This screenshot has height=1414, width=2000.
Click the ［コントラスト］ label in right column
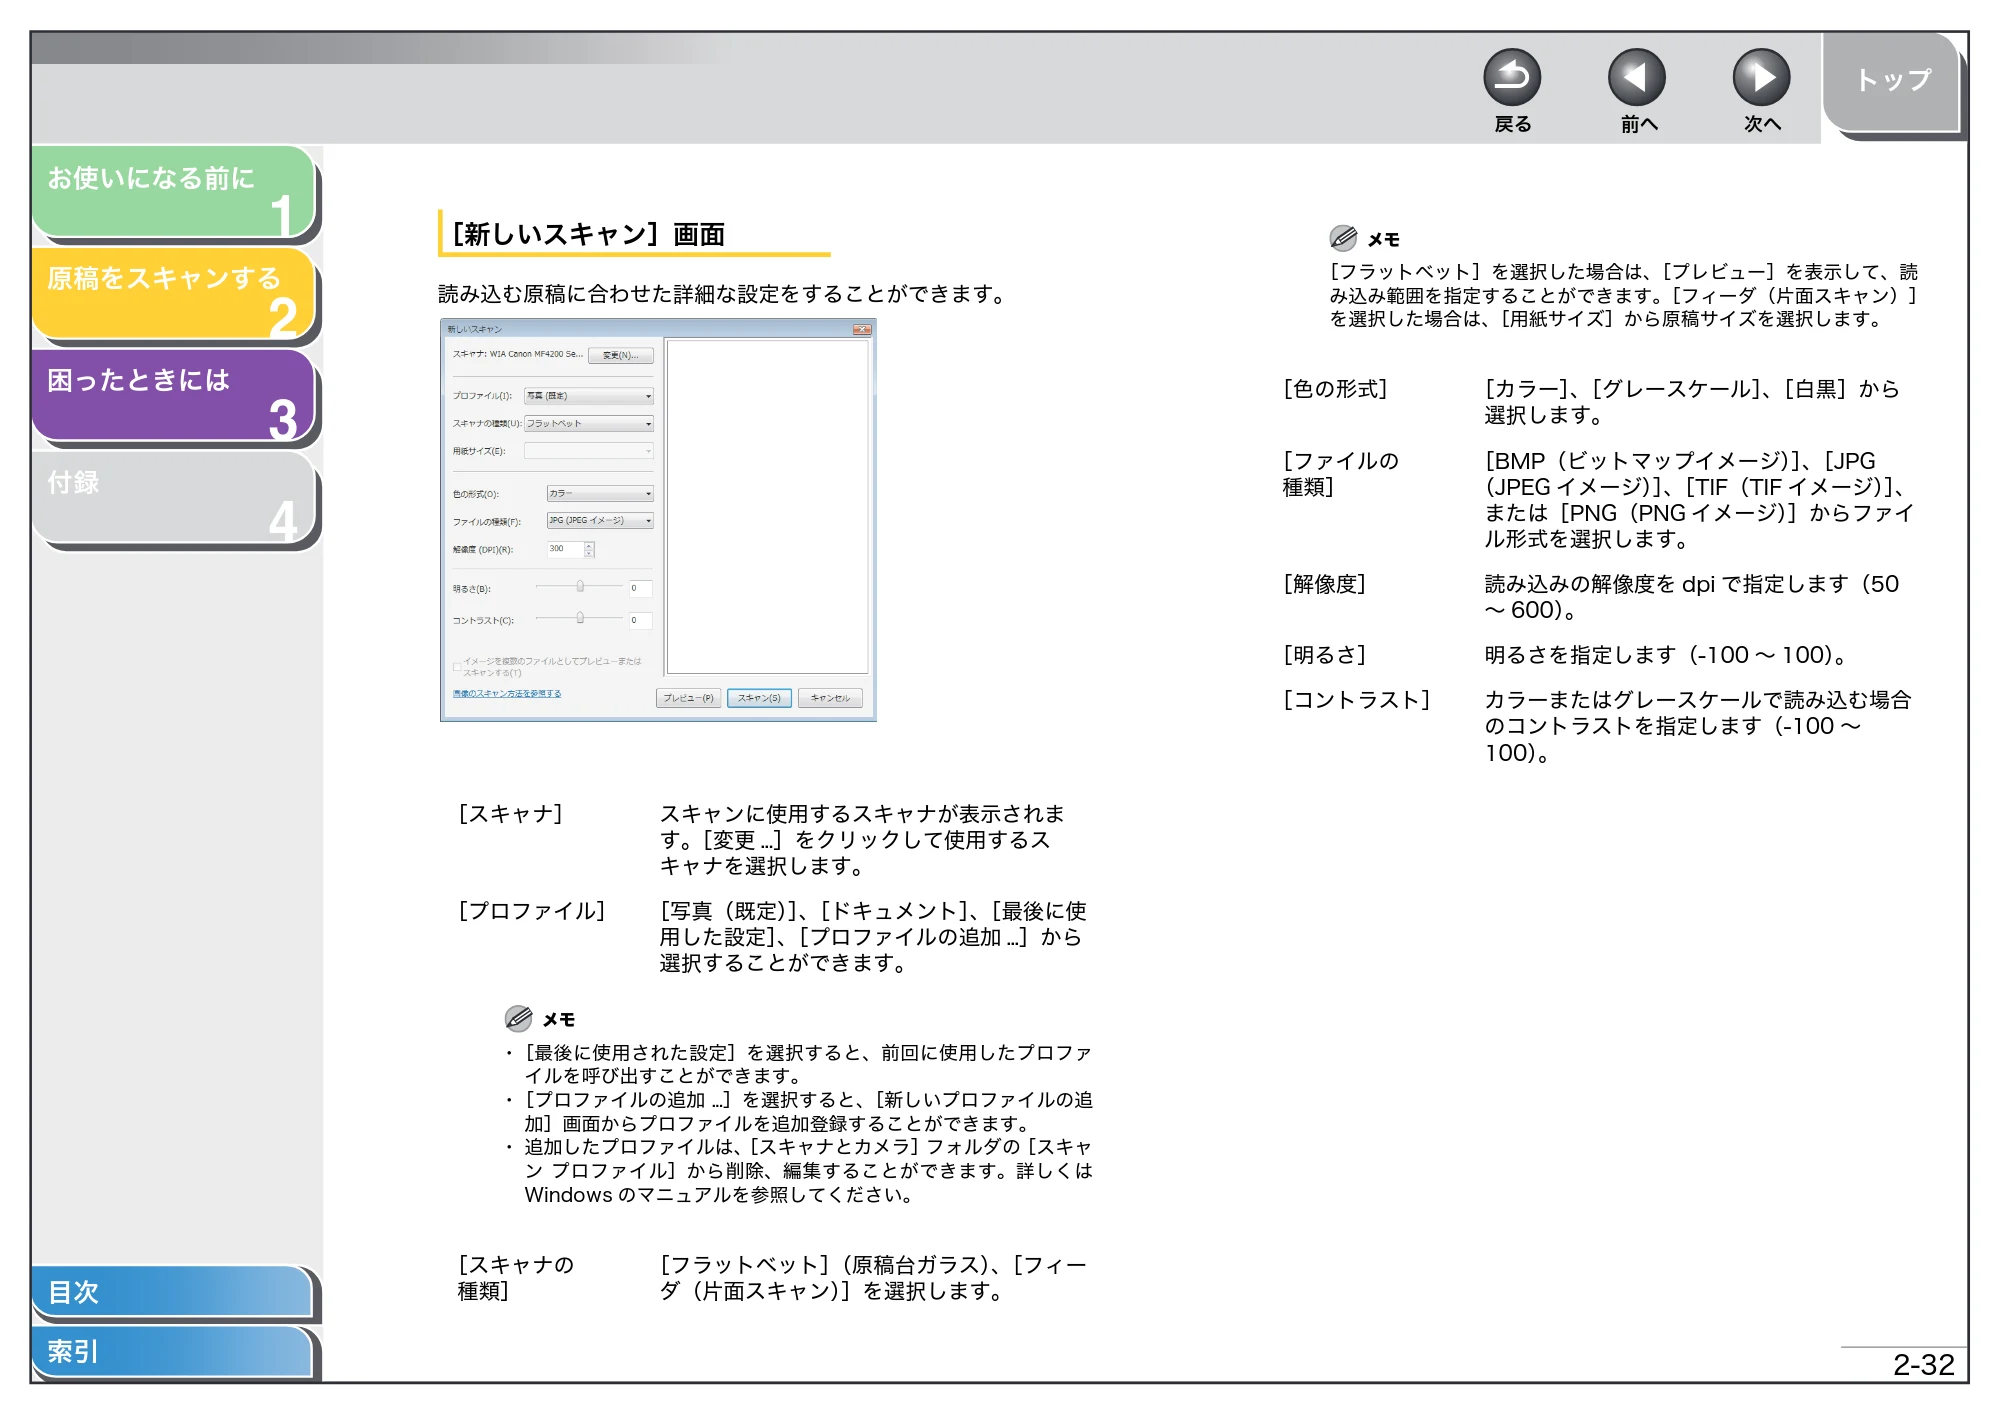[1356, 700]
